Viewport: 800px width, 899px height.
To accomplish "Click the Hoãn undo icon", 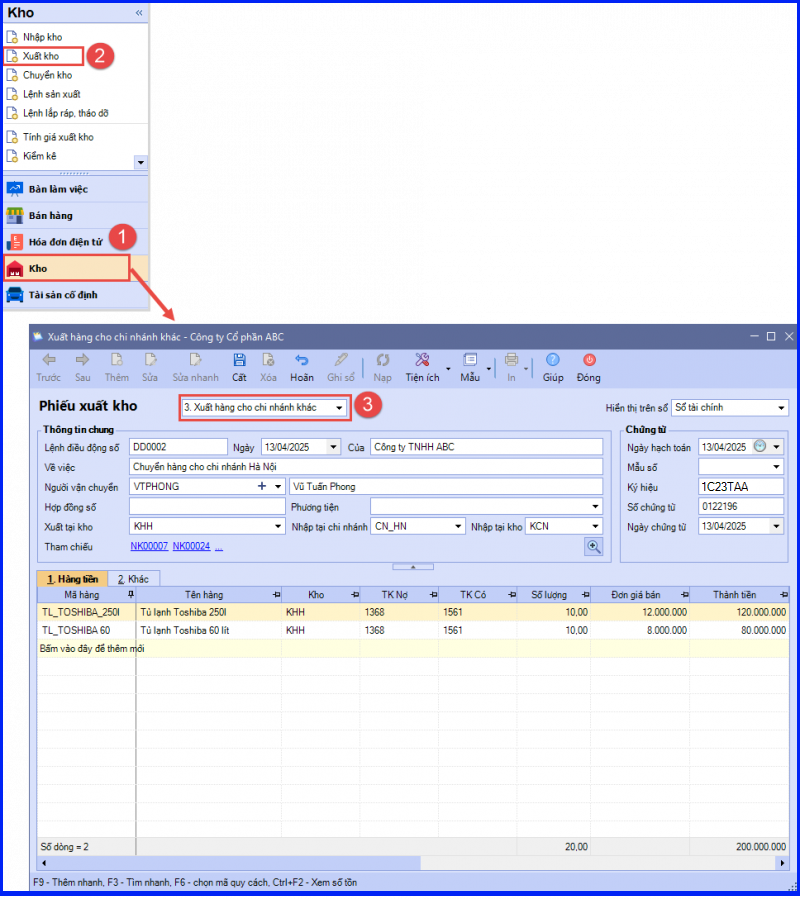I will [x=302, y=360].
